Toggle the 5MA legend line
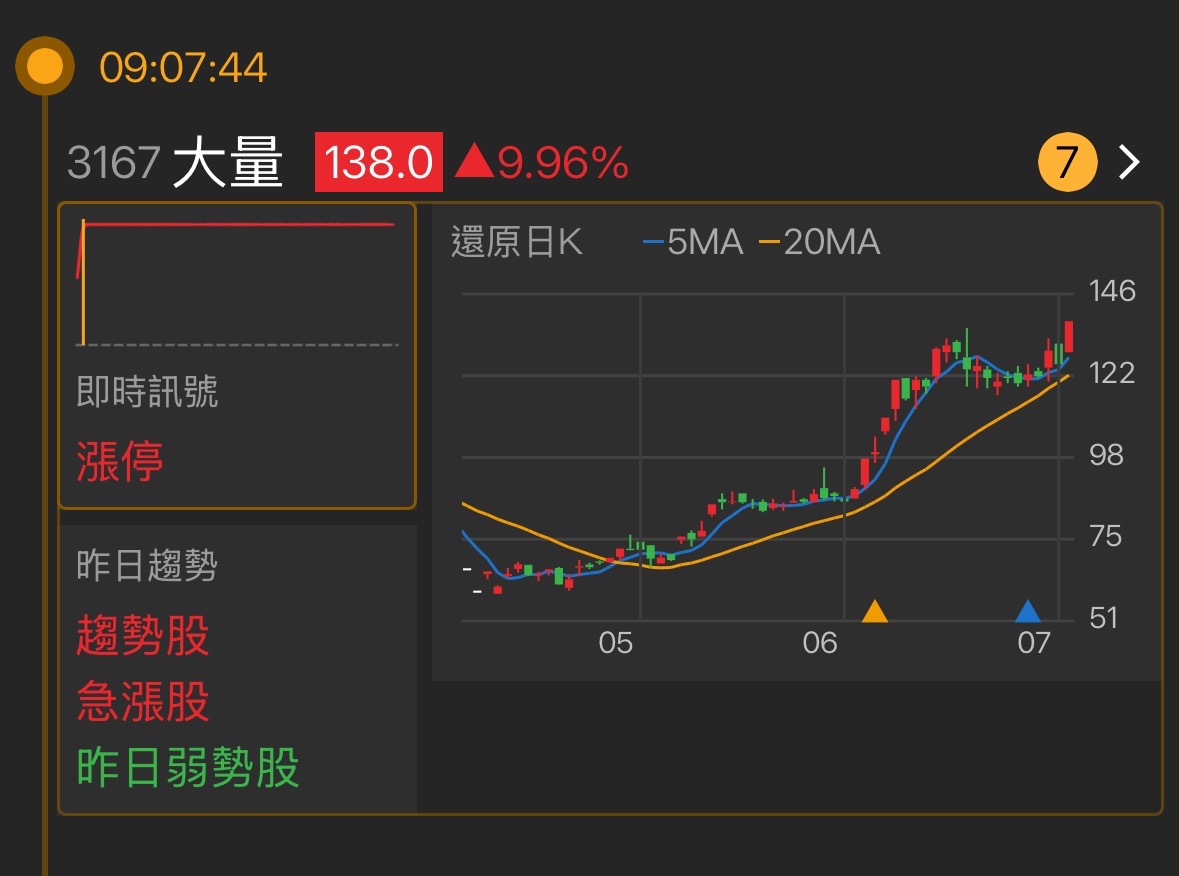 coord(693,242)
